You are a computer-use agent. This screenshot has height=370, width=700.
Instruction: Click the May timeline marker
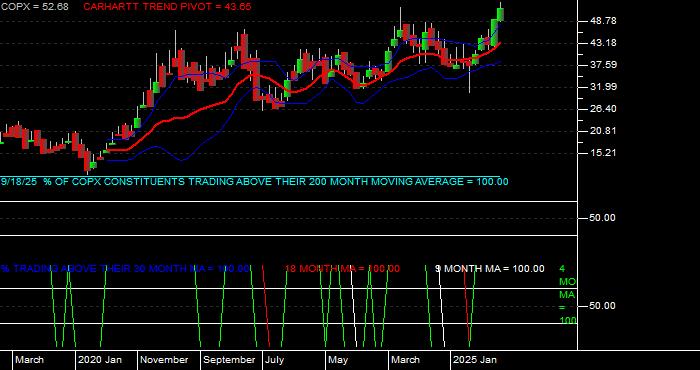pyautogui.click(x=338, y=360)
